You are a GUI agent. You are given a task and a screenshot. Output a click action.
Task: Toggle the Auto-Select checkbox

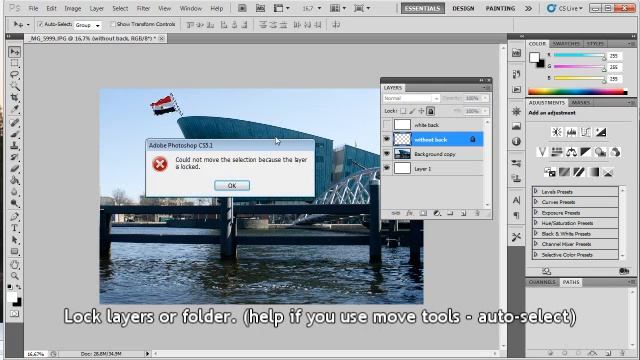(x=40, y=24)
